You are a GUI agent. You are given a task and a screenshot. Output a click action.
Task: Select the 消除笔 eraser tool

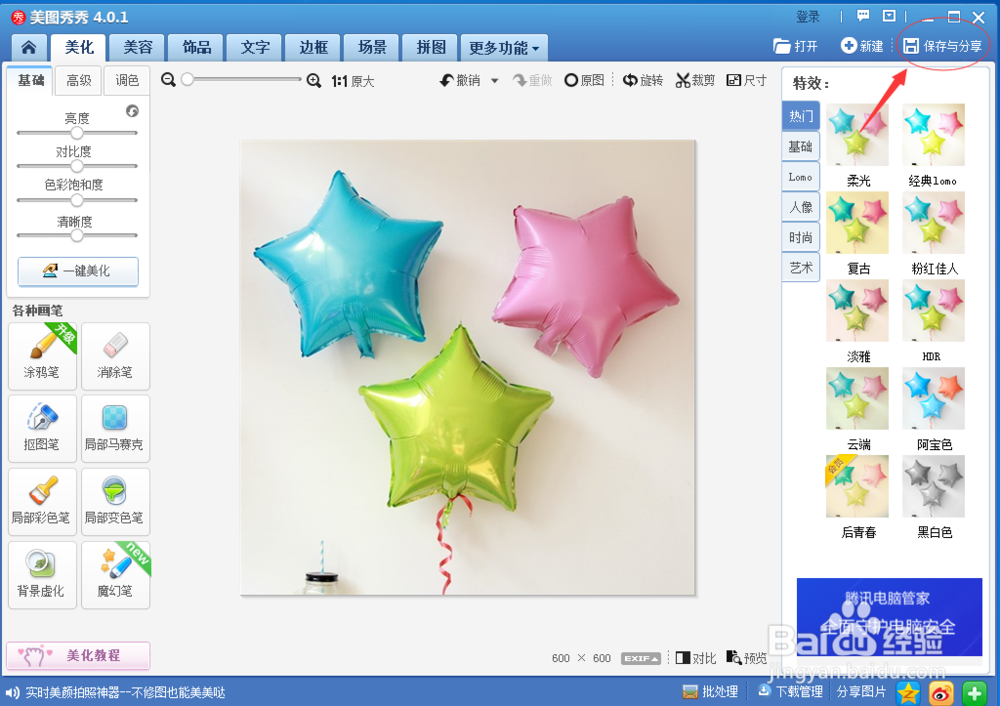115,356
